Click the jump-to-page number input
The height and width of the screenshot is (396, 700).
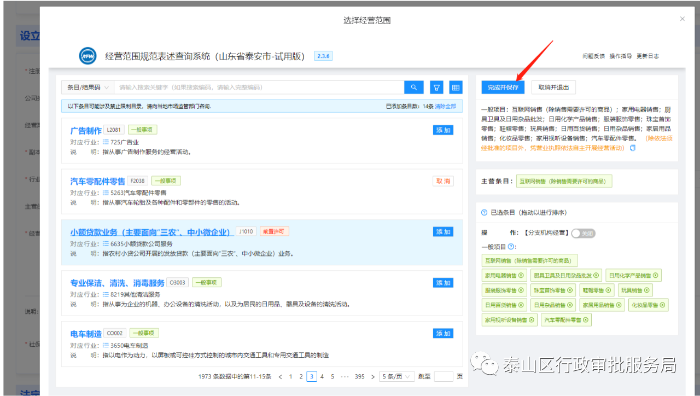[444, 376]
